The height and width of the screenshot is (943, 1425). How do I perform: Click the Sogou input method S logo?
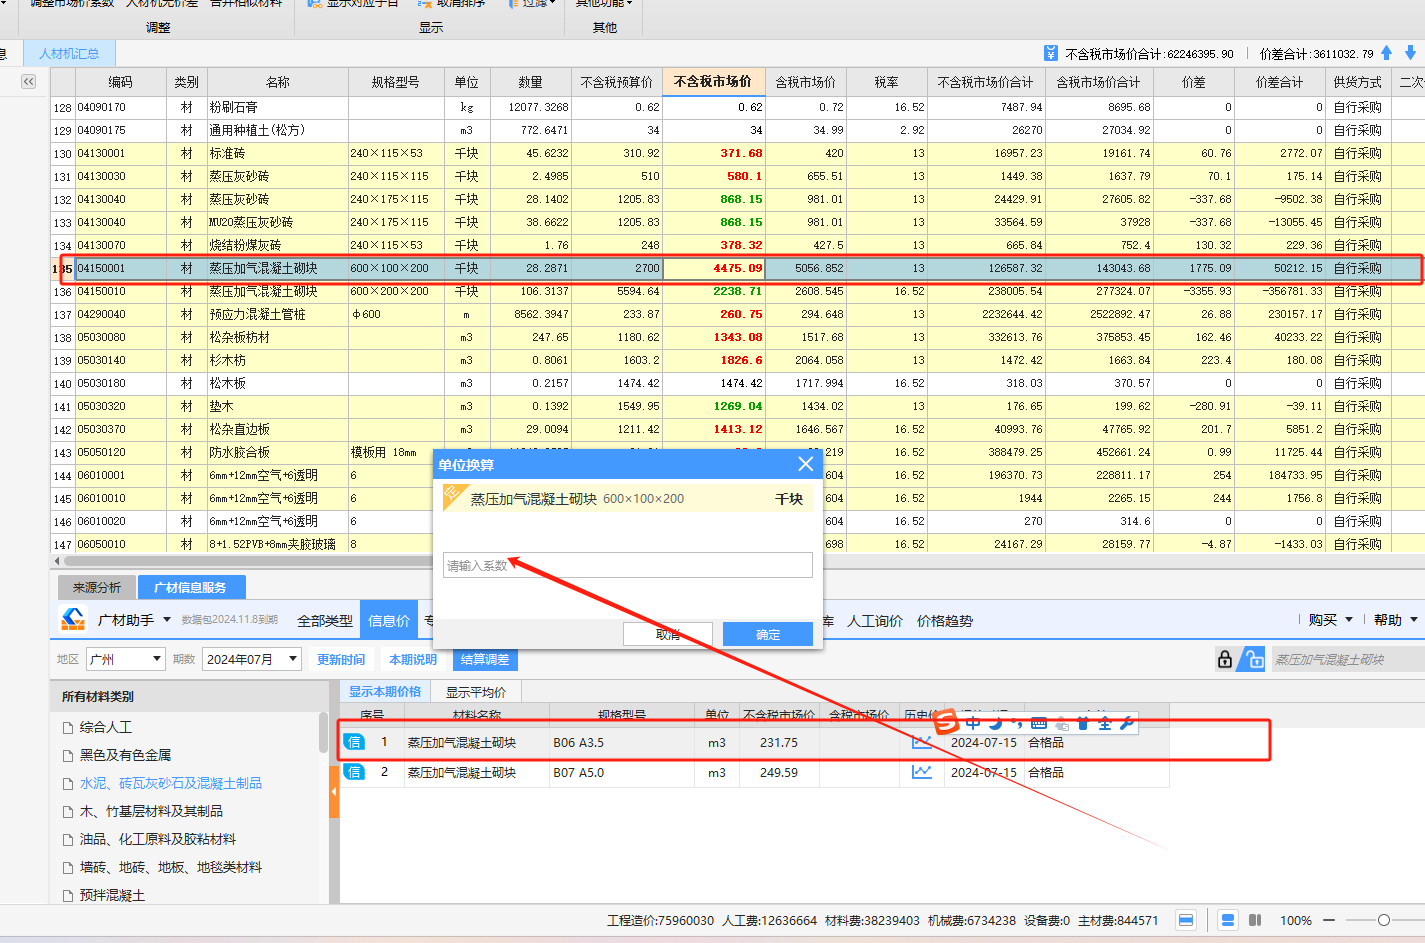point(945,721)
